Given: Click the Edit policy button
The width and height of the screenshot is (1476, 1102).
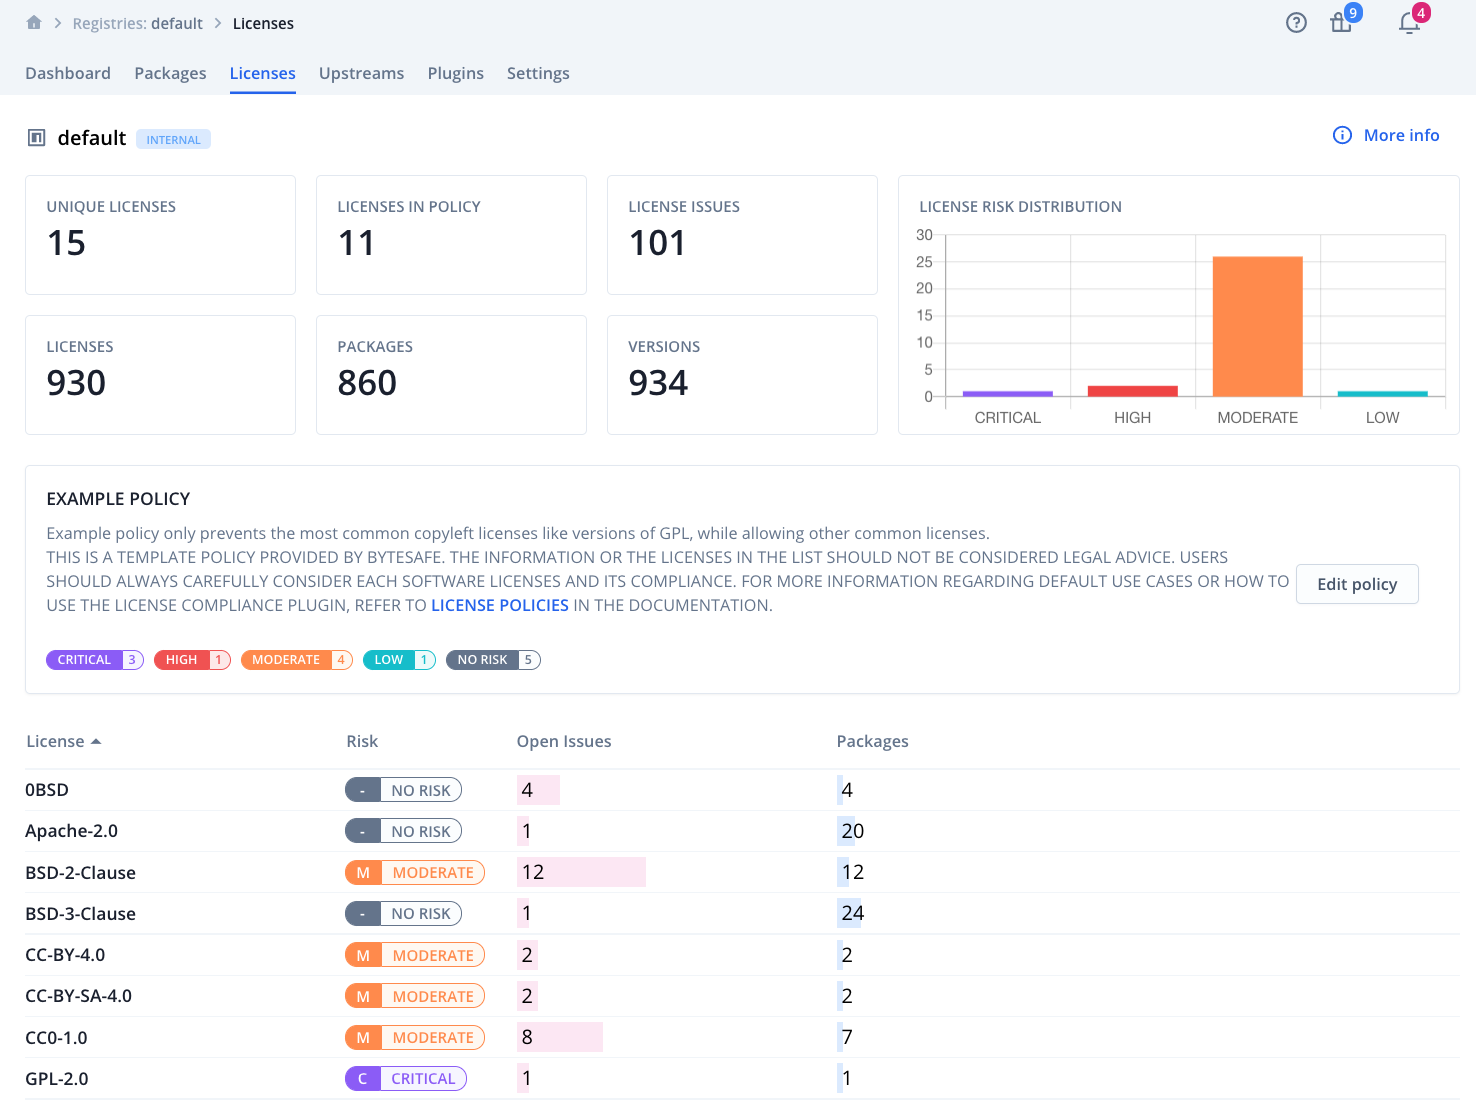Looking at the screenshot, I should point(1357,584).
